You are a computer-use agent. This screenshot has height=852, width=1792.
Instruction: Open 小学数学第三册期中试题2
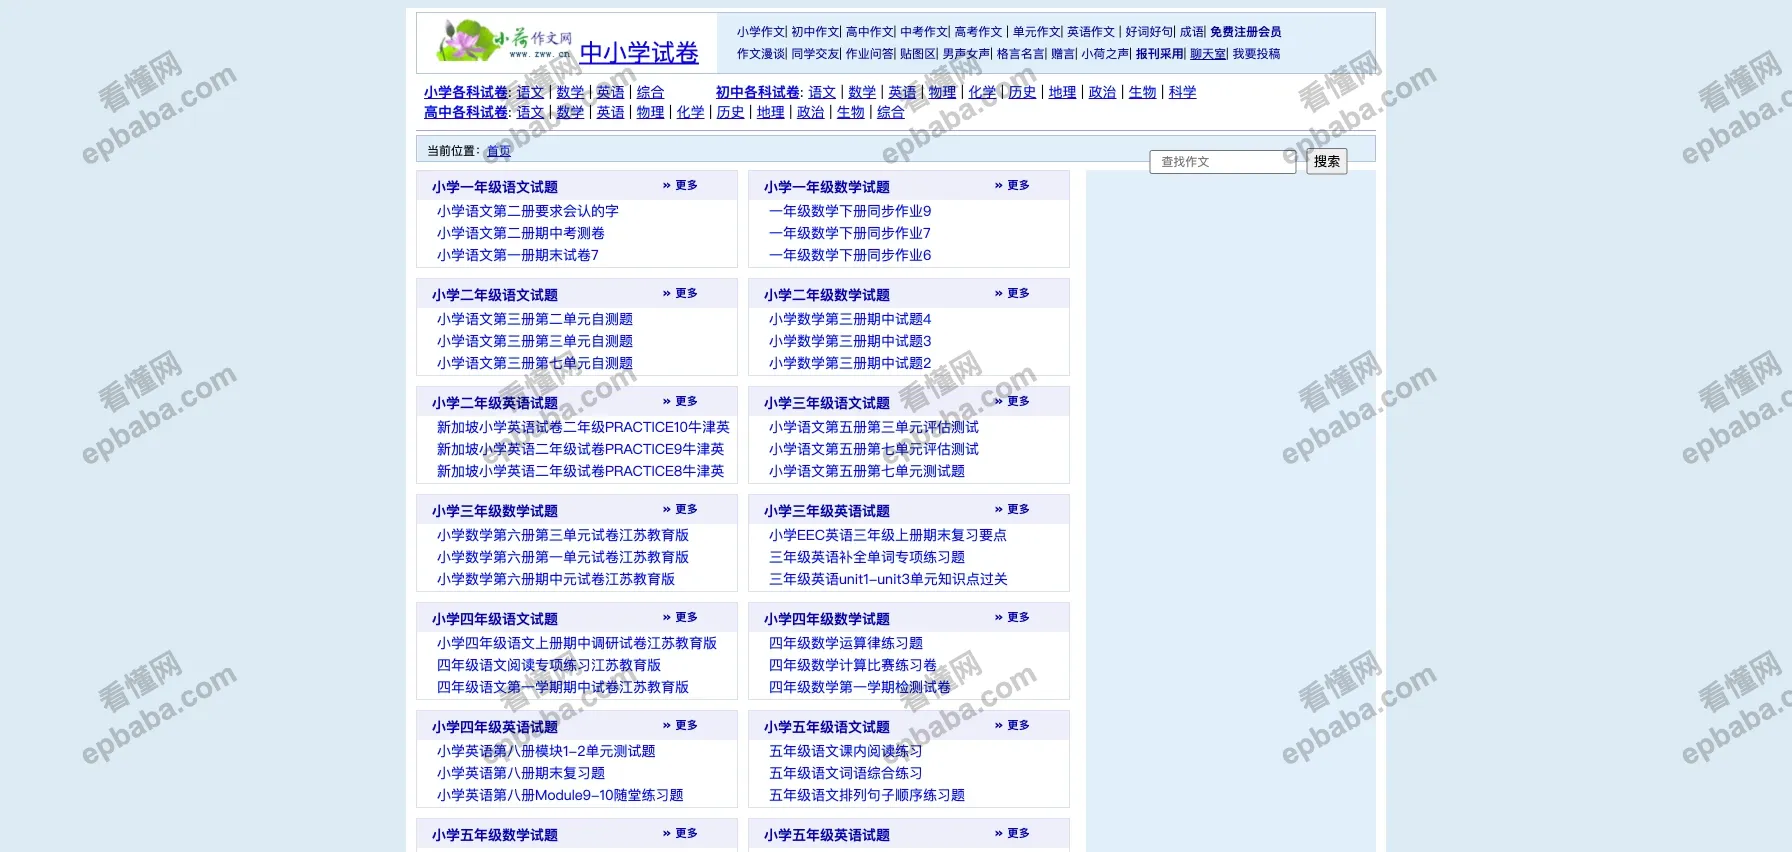coord(849,363)
